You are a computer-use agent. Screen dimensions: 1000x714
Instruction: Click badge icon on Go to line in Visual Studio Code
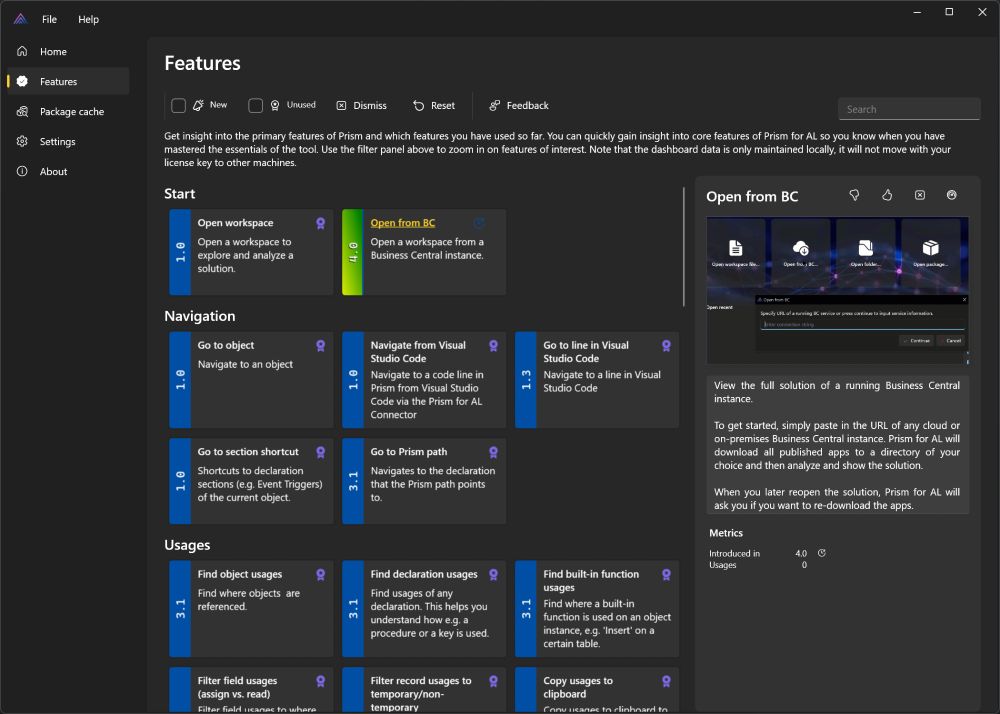(x=666, y=346)
